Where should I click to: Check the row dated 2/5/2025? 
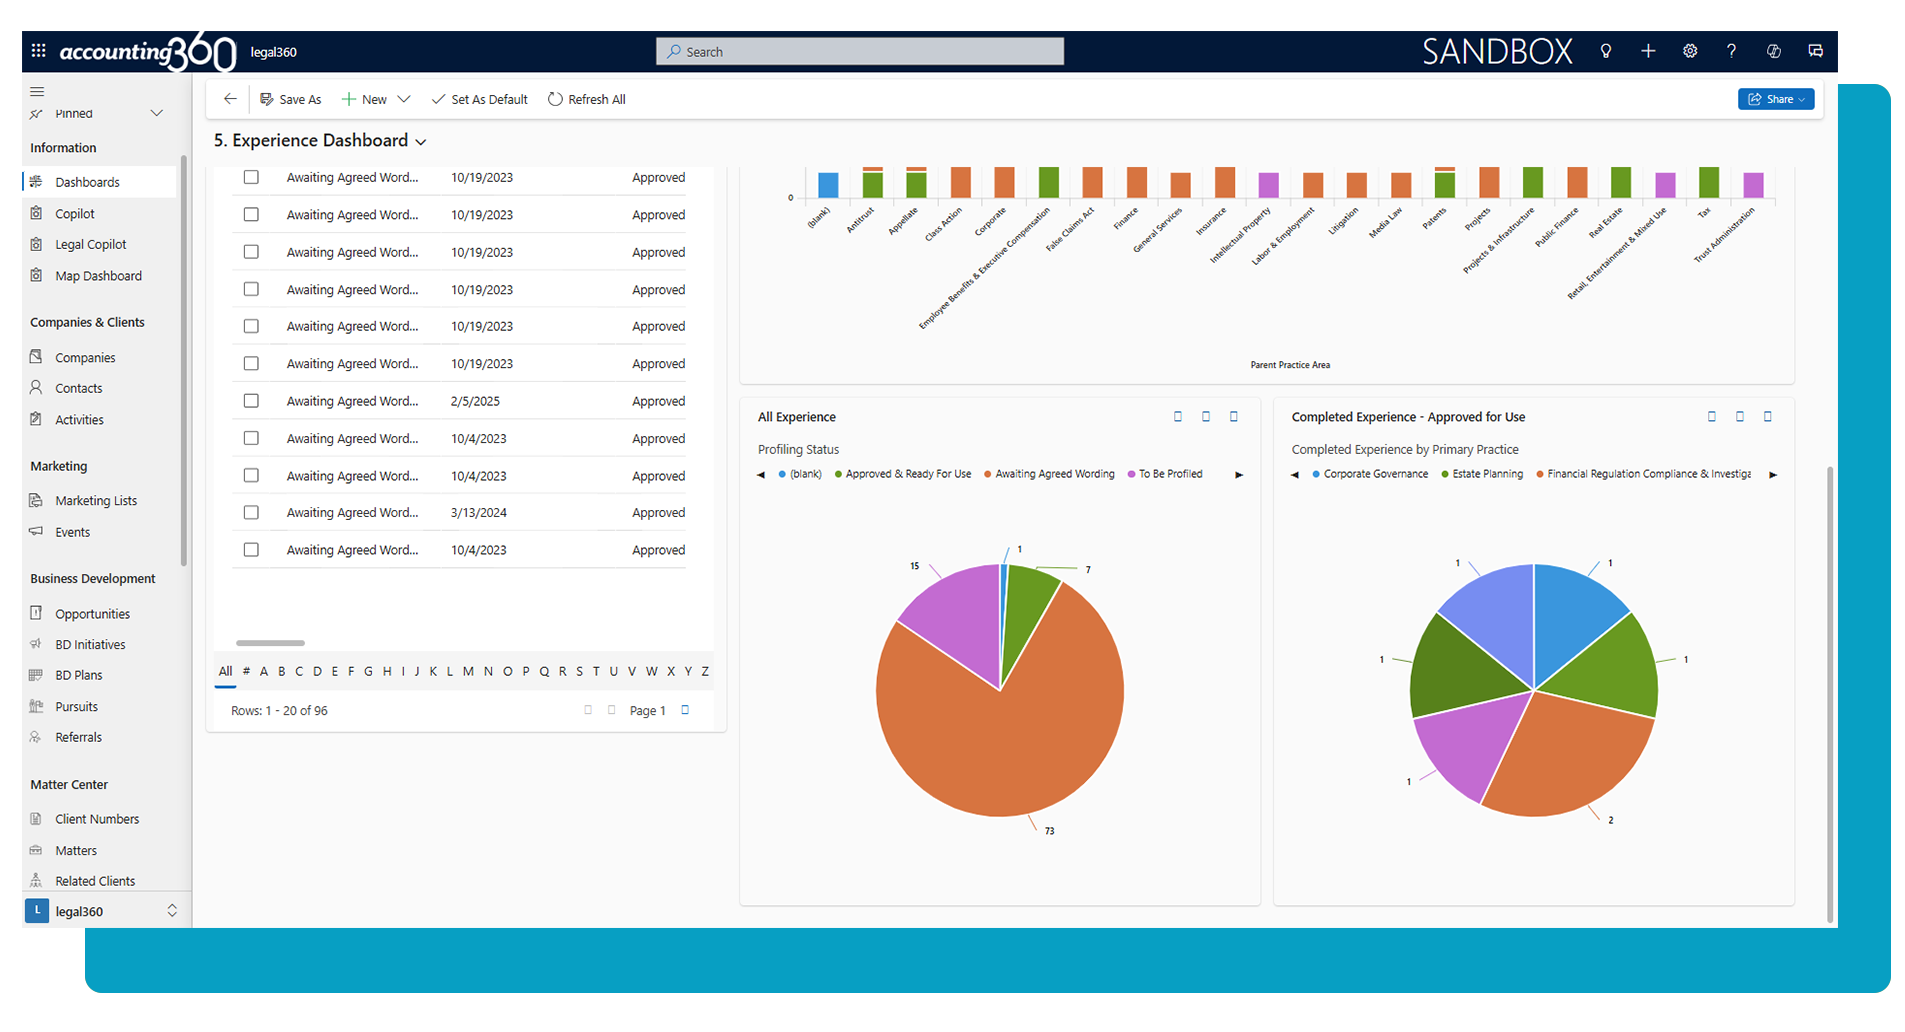point(251,401)
